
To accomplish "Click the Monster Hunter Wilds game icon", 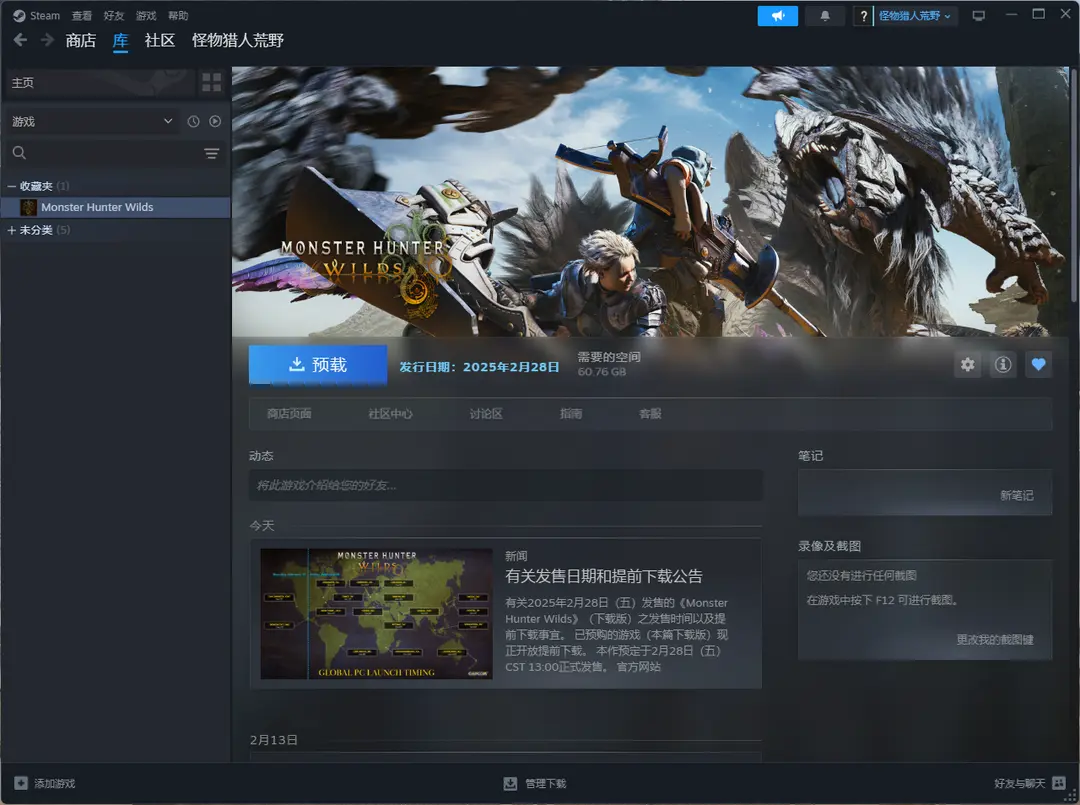I will (x=28, y=207).
